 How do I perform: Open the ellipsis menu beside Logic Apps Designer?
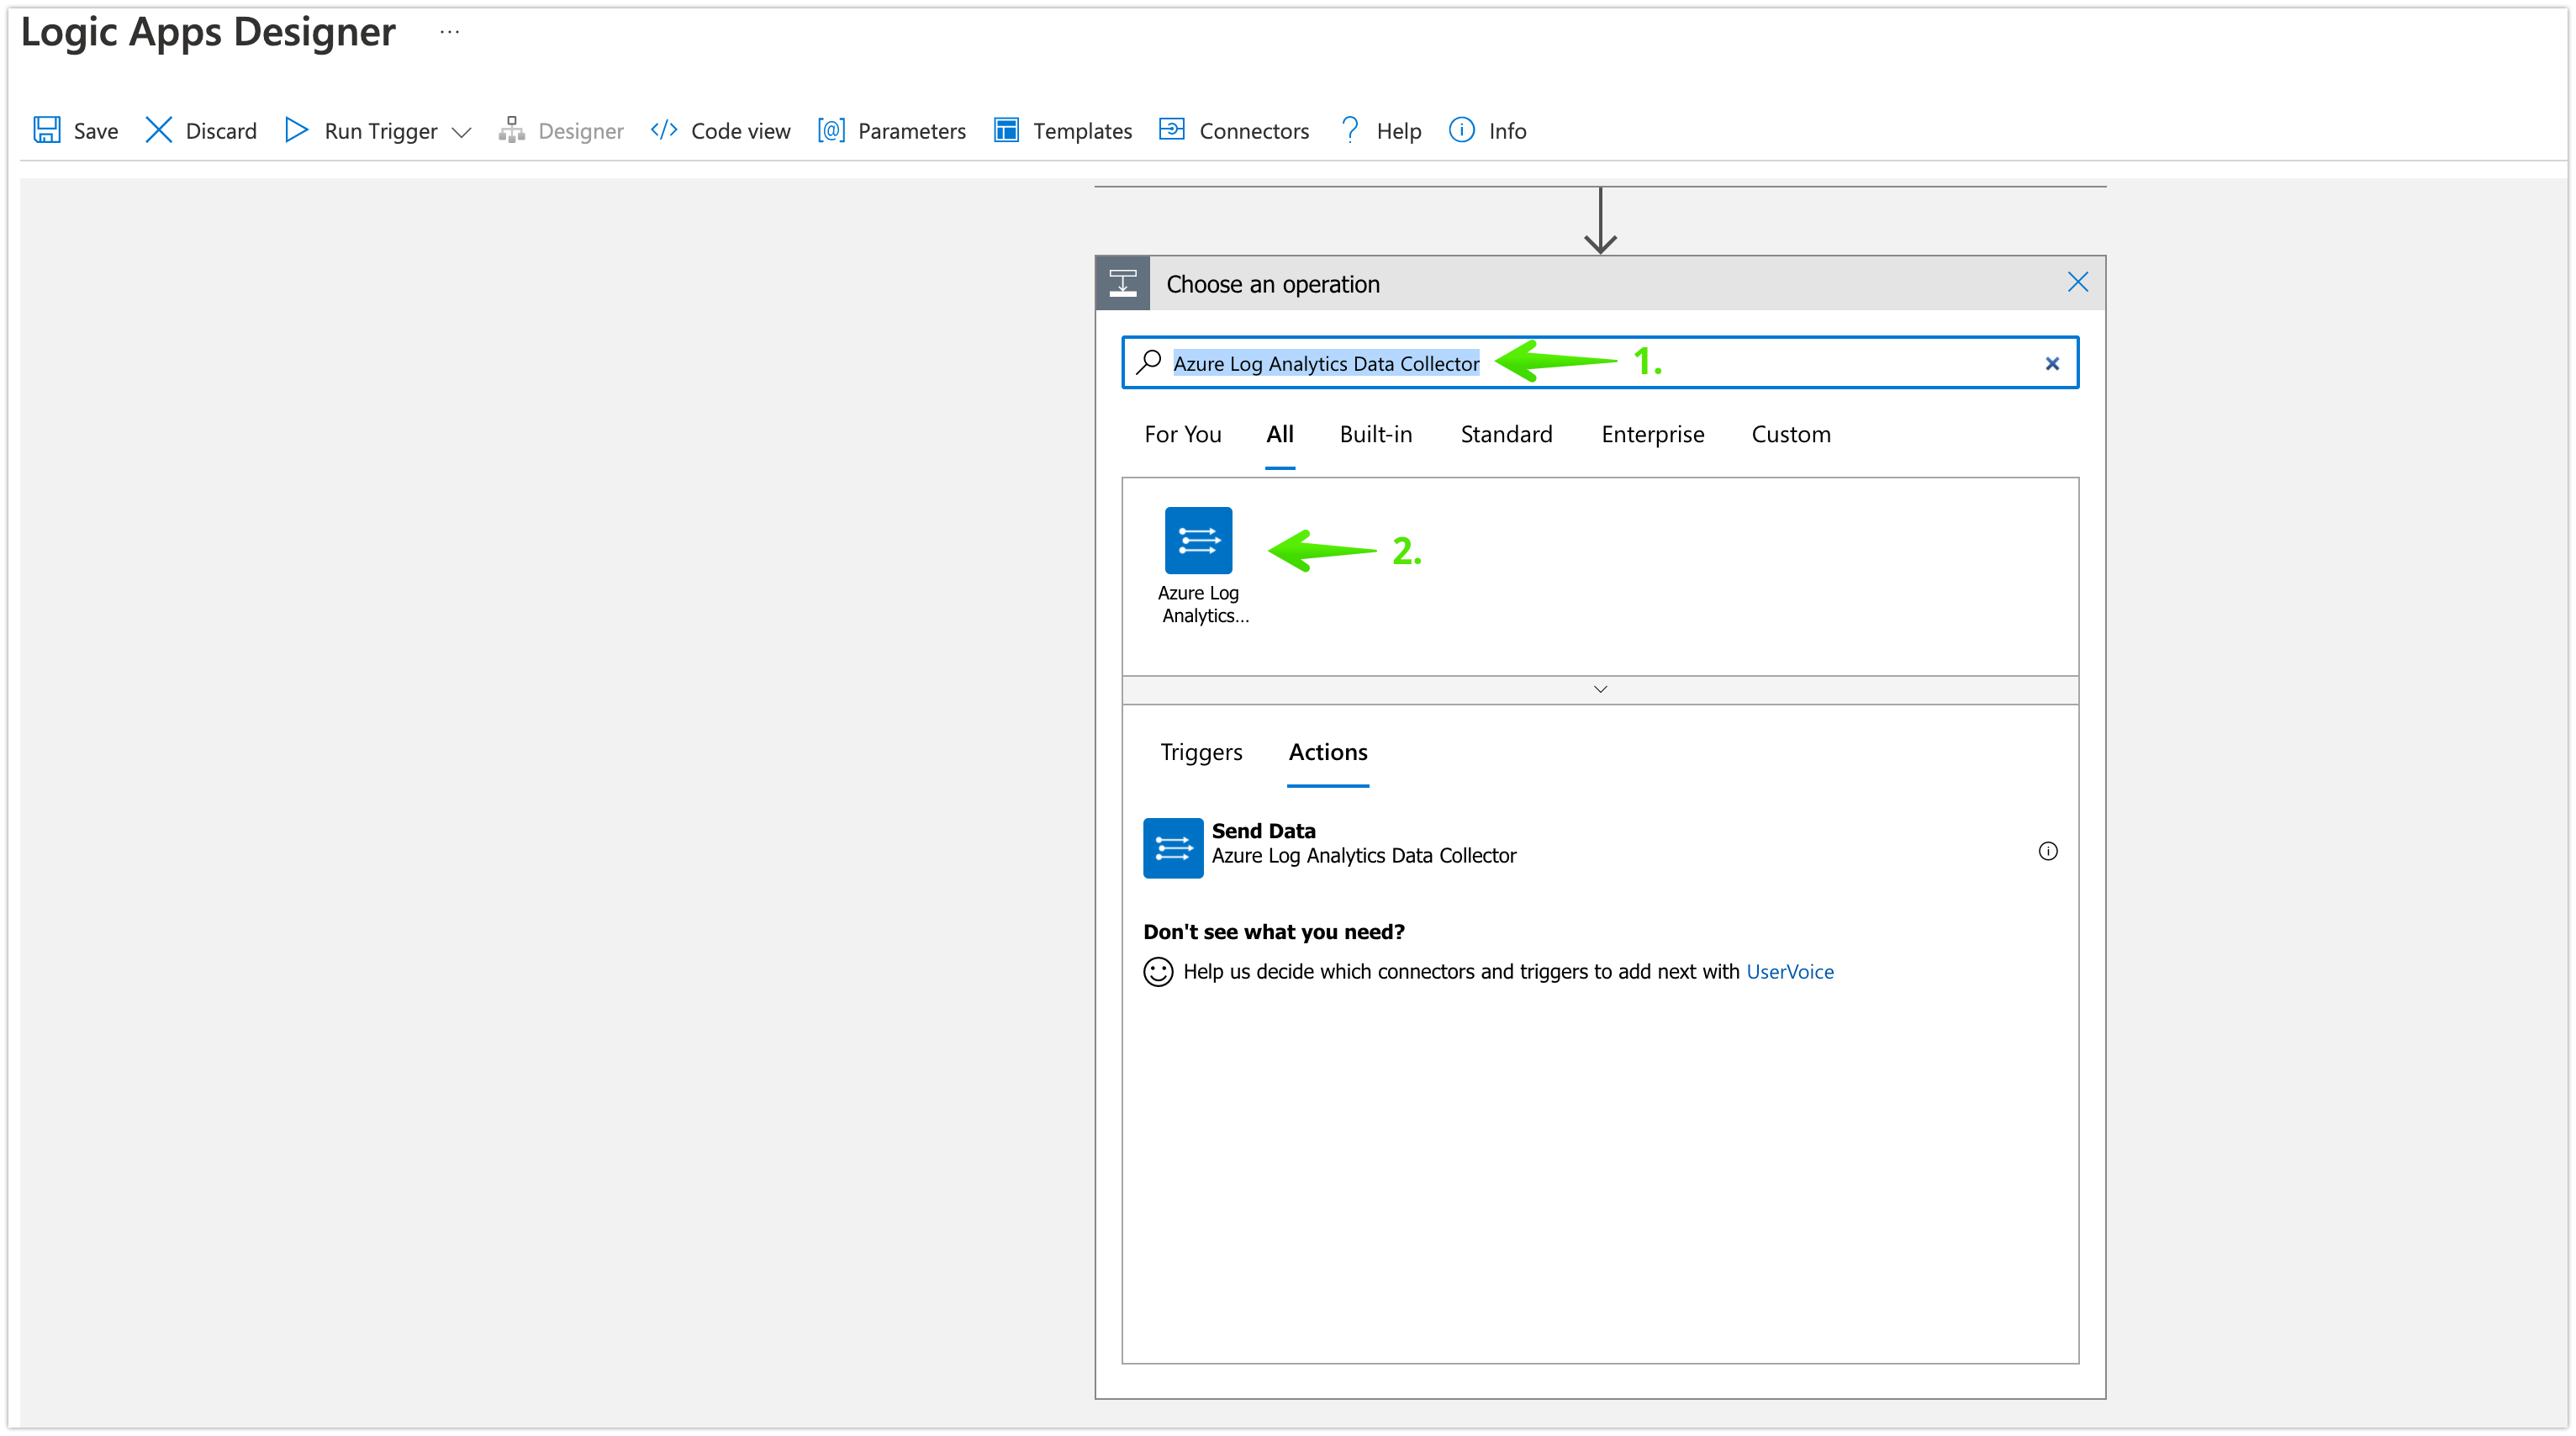coord(450,32)
